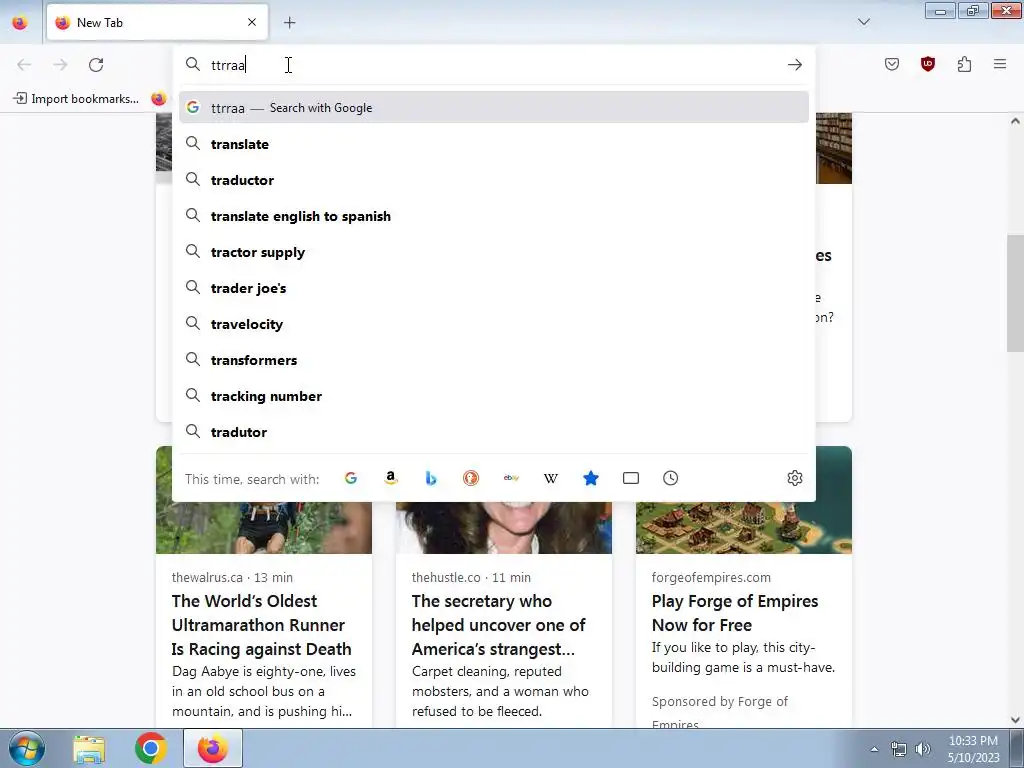The image size is (1024, 768).
Task: Open the Extensions puzzle-piece menu
Action: click(964, 64)
